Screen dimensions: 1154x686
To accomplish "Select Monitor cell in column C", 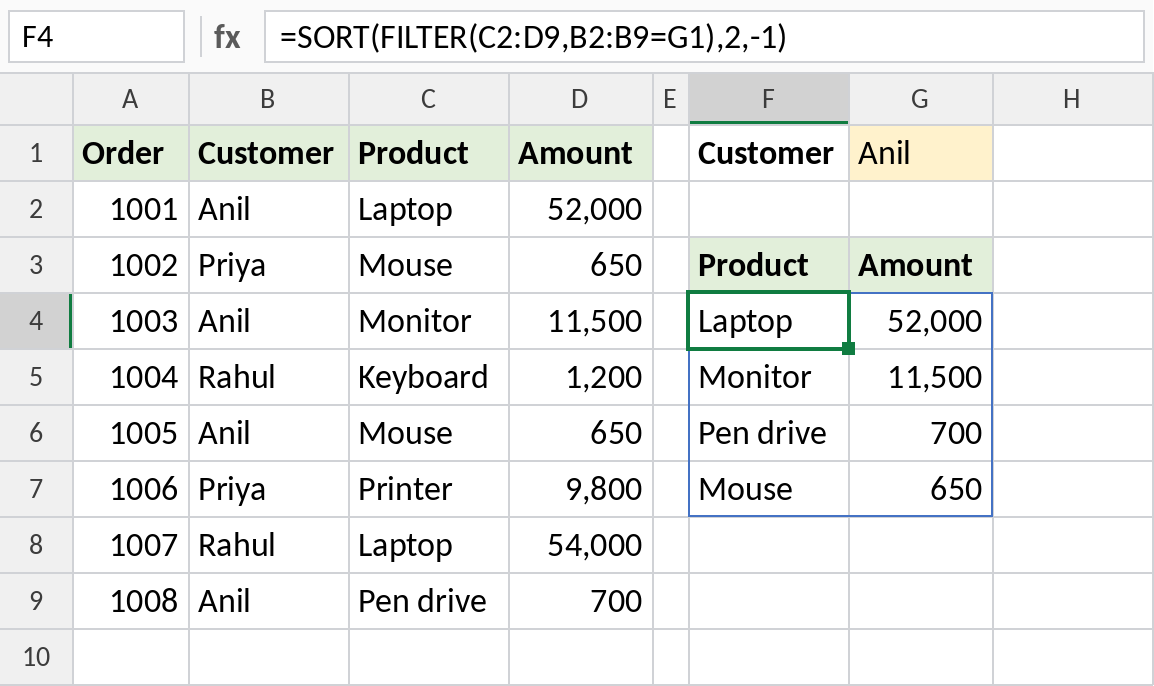I will pyautogui.click(x=428, y=321).
